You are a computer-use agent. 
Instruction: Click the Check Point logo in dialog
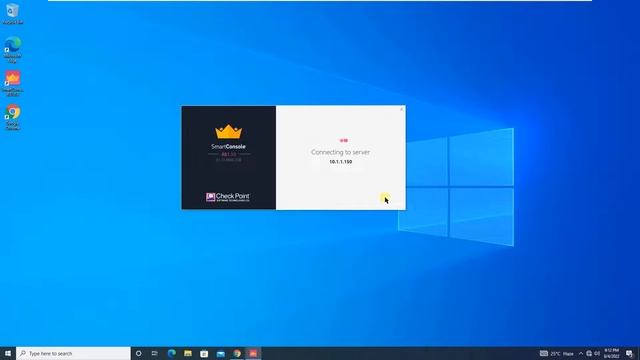click(228, 197)
